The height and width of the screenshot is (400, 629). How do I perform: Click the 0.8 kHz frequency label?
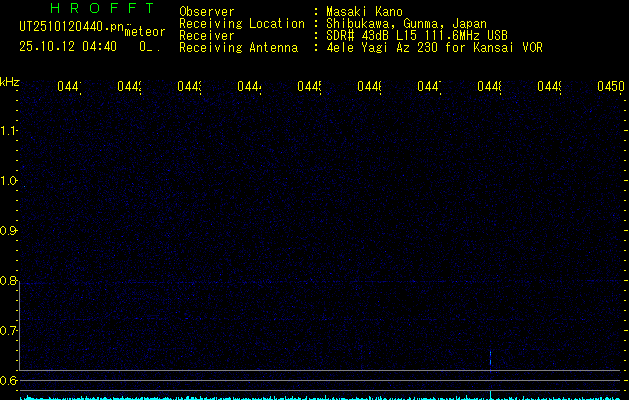(x=9, y=281)
